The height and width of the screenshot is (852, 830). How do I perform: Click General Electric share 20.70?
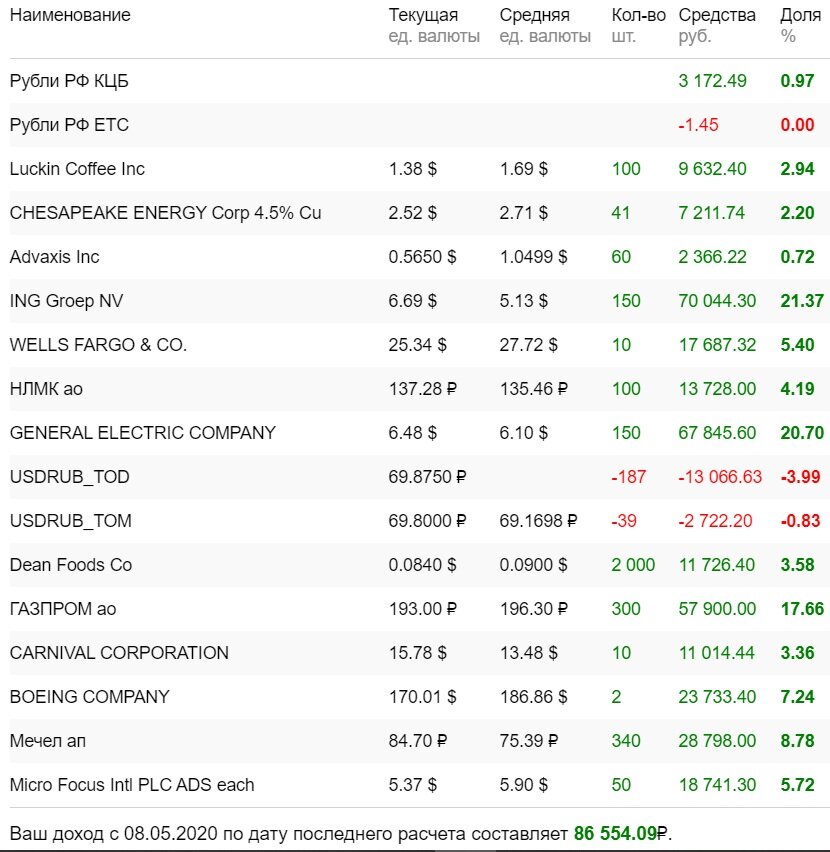[x=802, y=433]
